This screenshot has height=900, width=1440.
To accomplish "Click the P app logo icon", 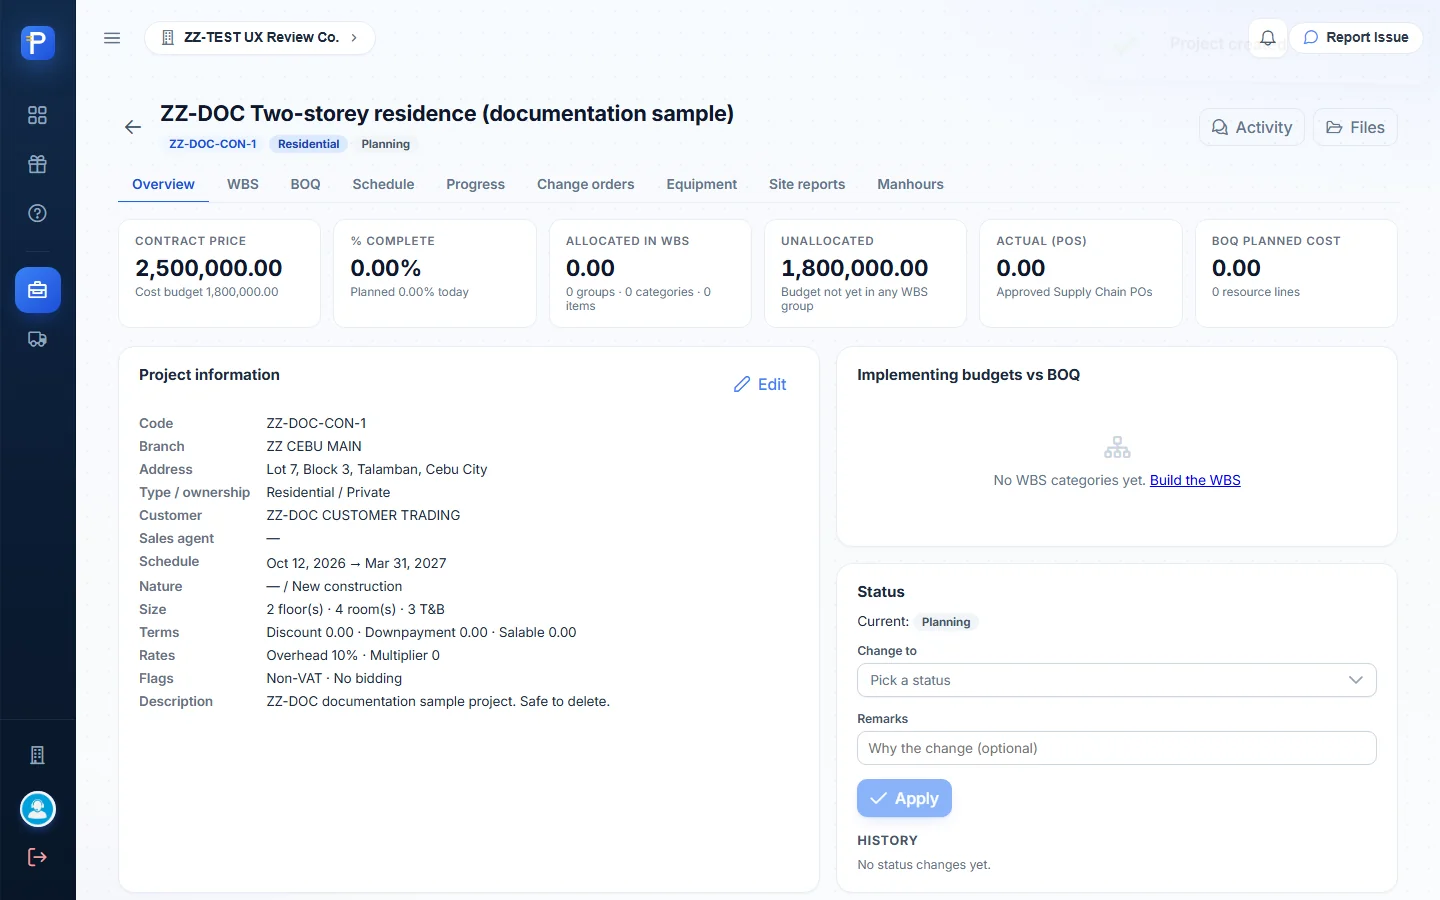I will (x=38, y=42).
